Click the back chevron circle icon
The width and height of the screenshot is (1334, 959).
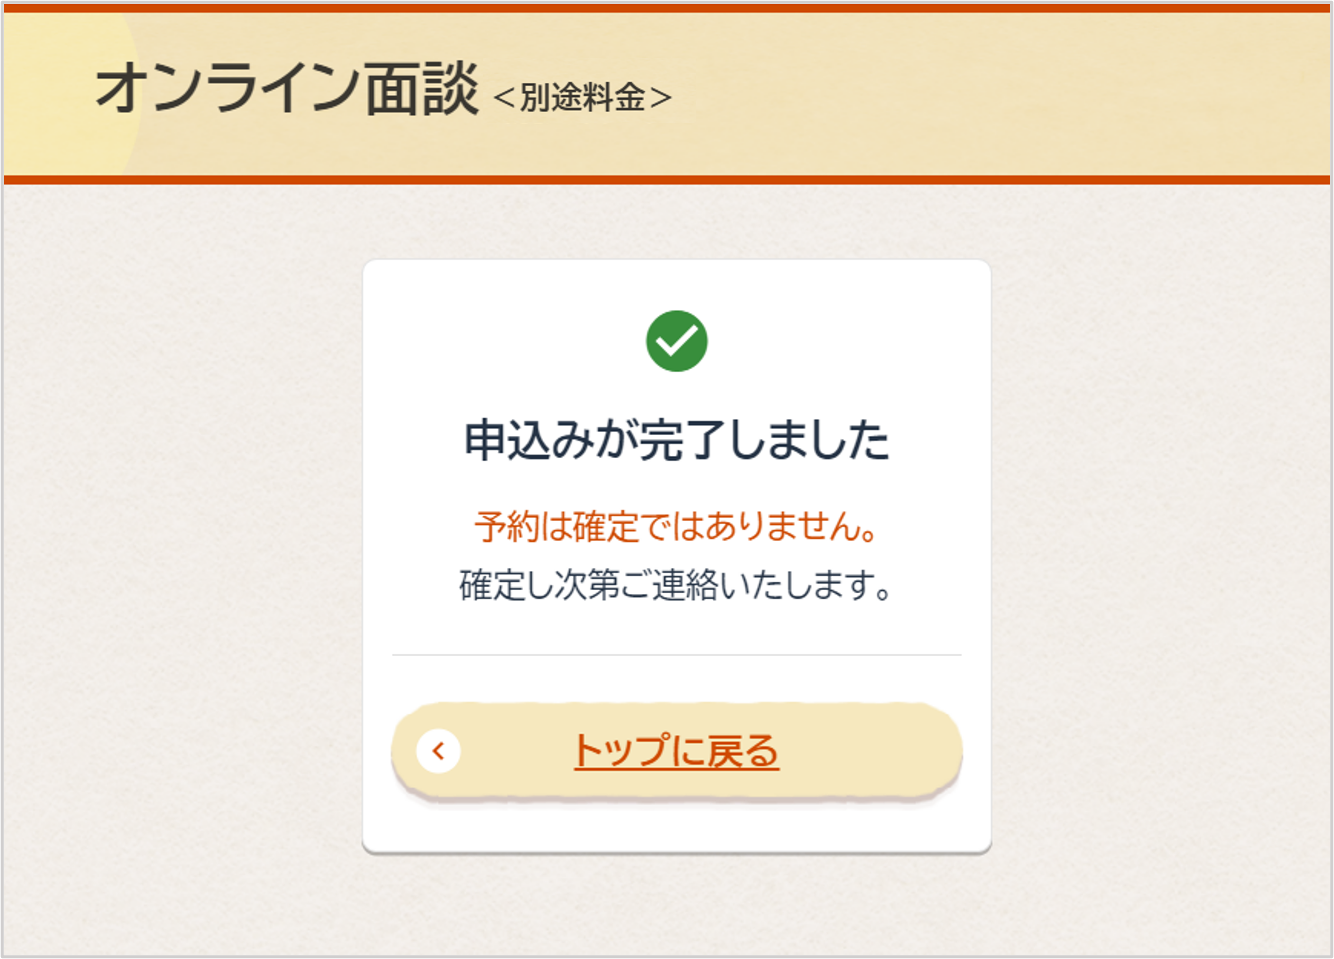tap(438, 751)
